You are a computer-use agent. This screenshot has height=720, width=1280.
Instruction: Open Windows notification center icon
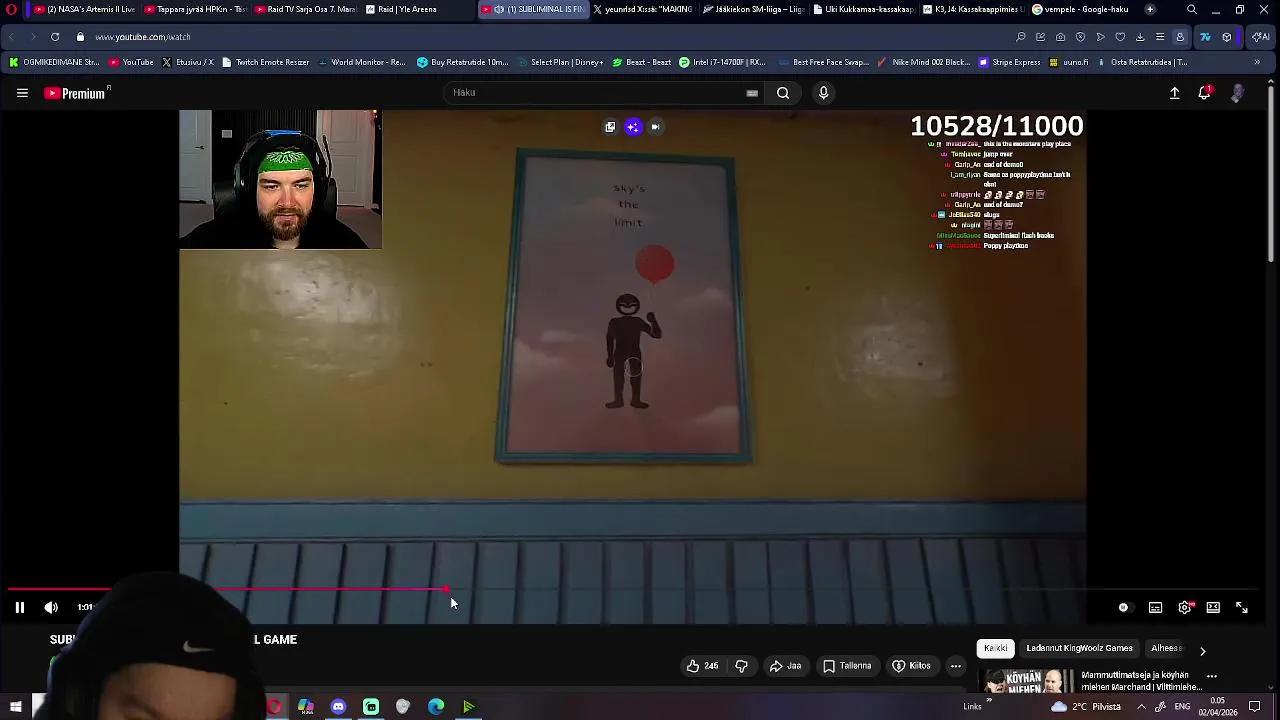pos(1255,707)
